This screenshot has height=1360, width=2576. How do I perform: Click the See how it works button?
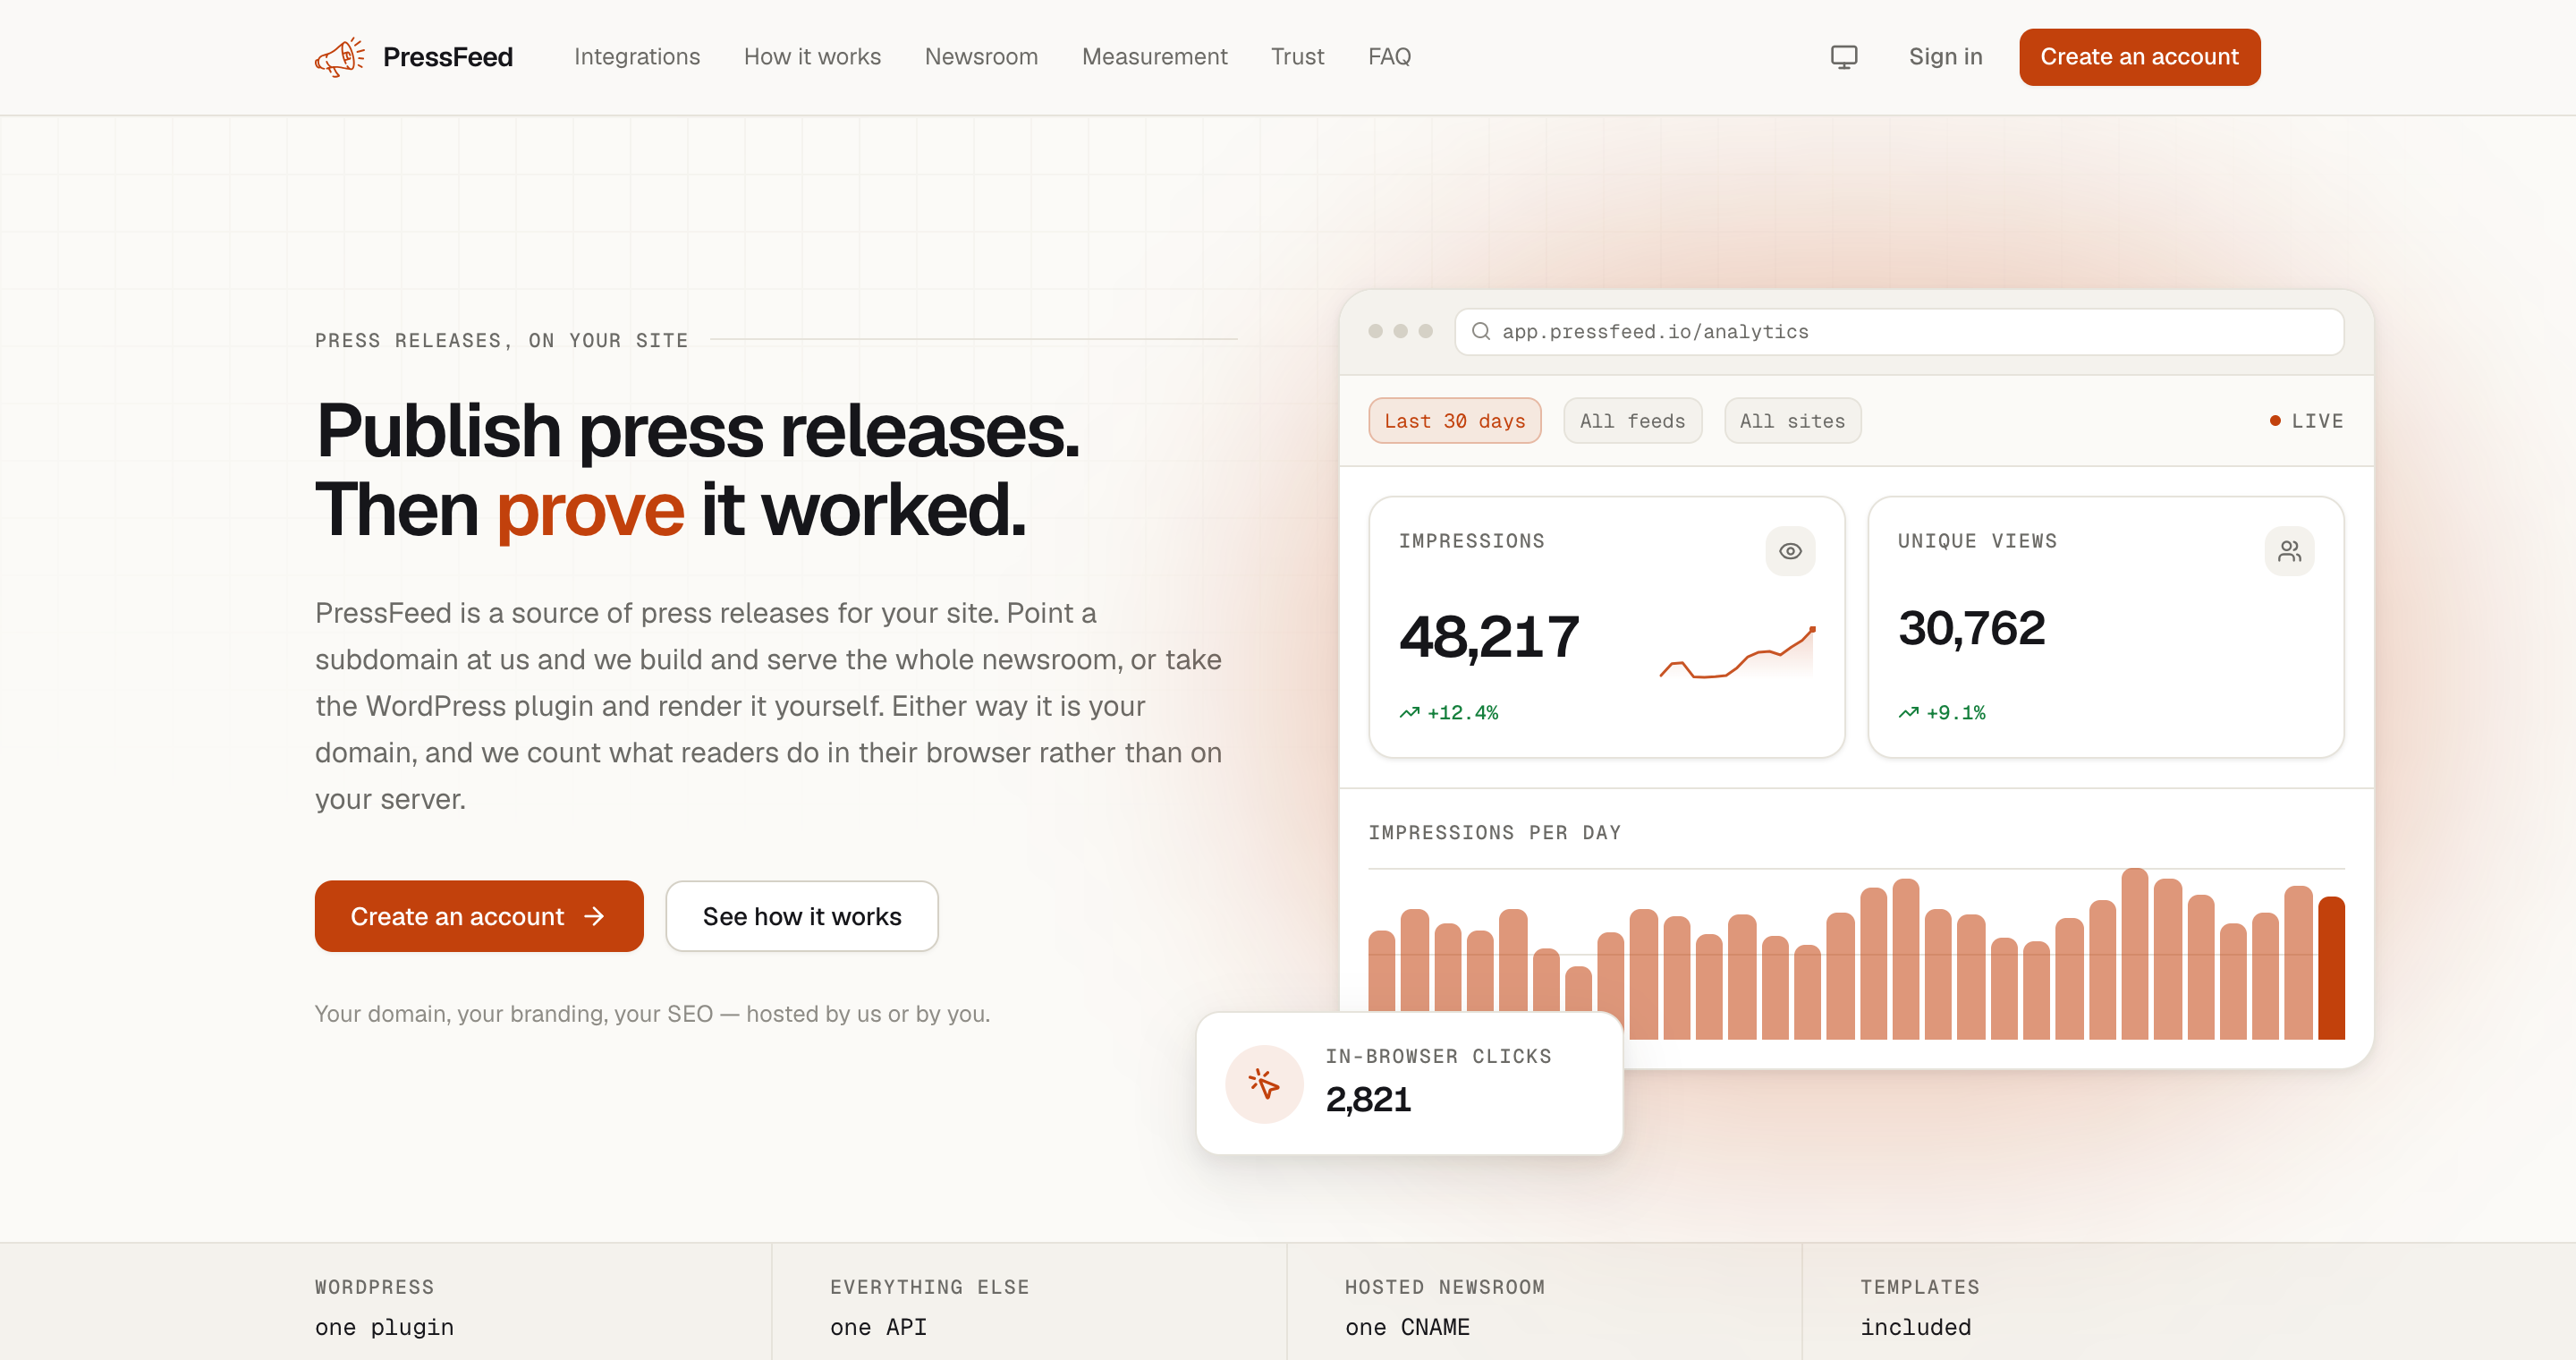tap(801, 916)
